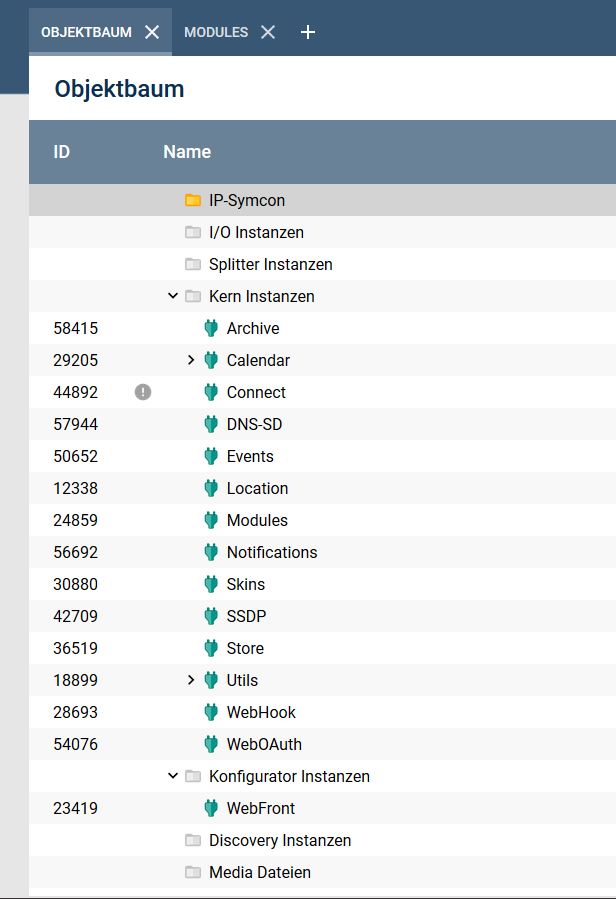Click ID 18899 in Utils row

click(x=75, y=681)
